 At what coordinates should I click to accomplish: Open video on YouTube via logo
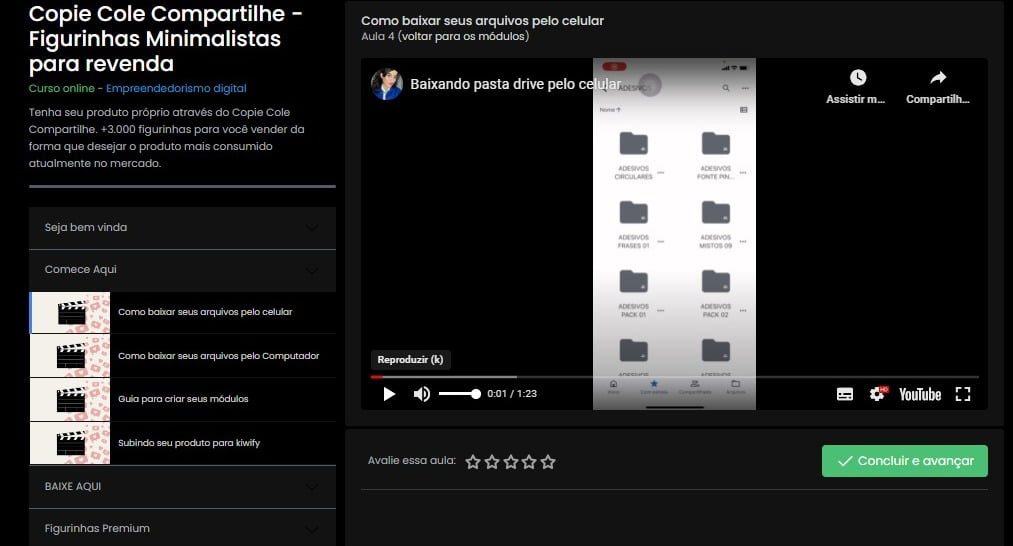pos(919,394)
